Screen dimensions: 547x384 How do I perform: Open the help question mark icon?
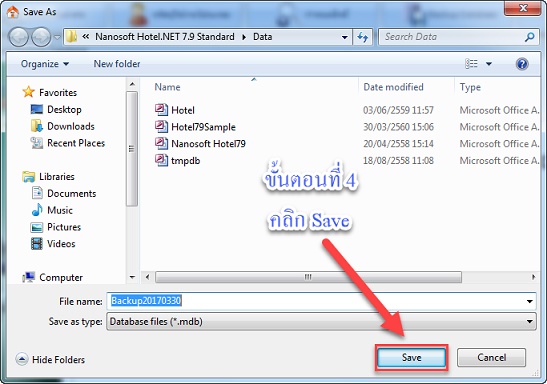[x=522, y=64]
